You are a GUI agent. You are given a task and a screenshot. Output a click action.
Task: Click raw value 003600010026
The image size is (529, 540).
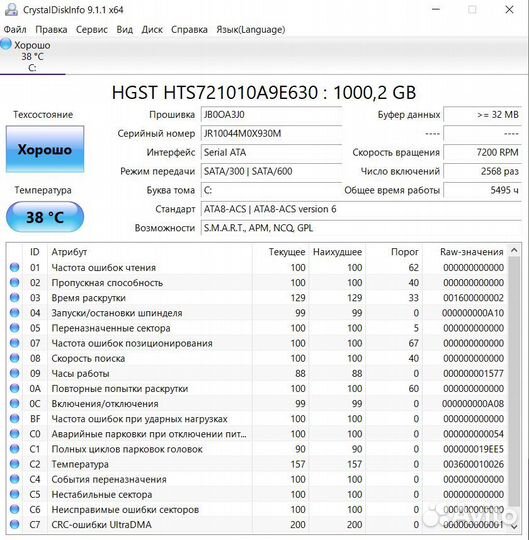coord(473,465)
